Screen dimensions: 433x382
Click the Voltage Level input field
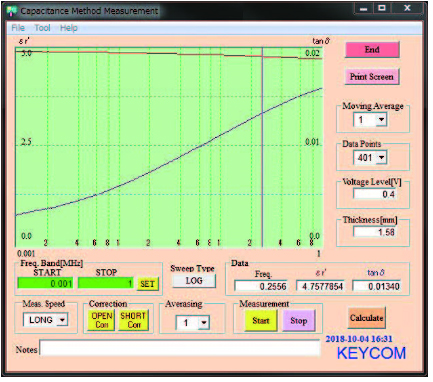click(x=375, y=194)
